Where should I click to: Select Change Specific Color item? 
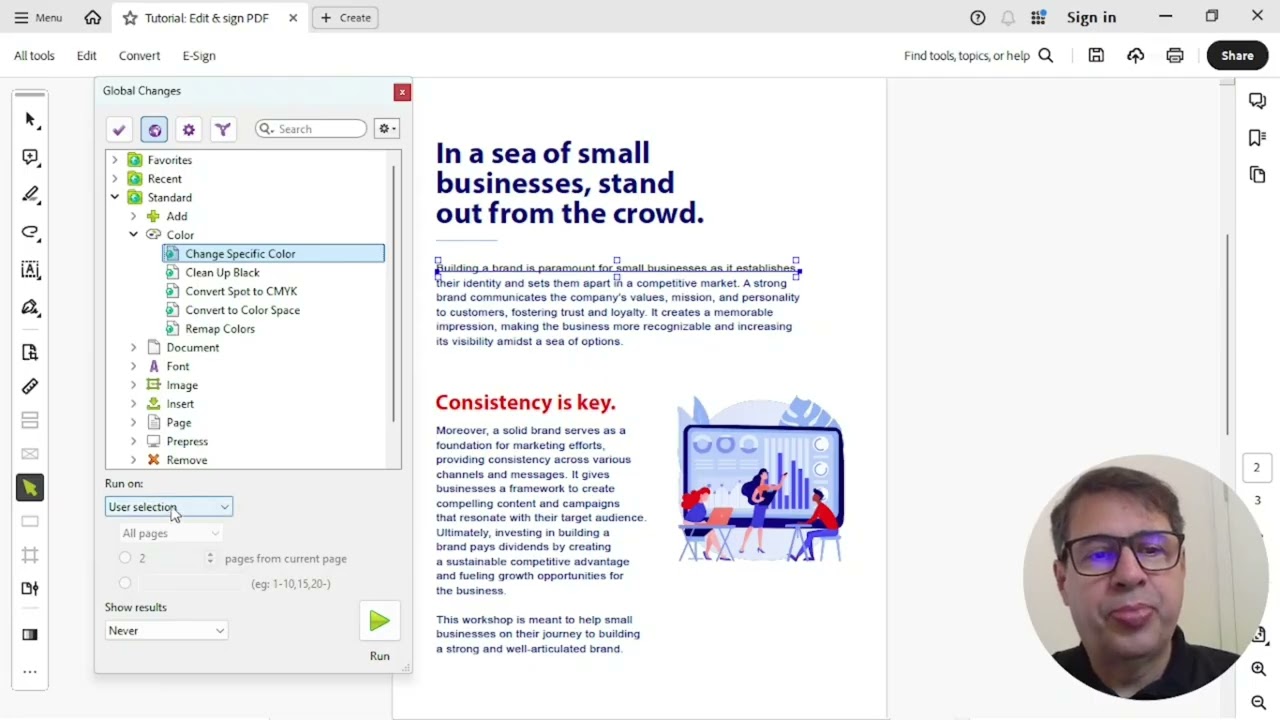pyautogui.click(x=273, y=254)
